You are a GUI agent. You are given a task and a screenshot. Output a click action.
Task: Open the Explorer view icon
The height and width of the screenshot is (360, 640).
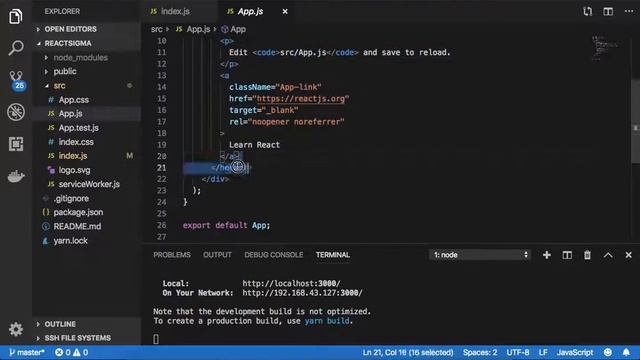(16, 16)
